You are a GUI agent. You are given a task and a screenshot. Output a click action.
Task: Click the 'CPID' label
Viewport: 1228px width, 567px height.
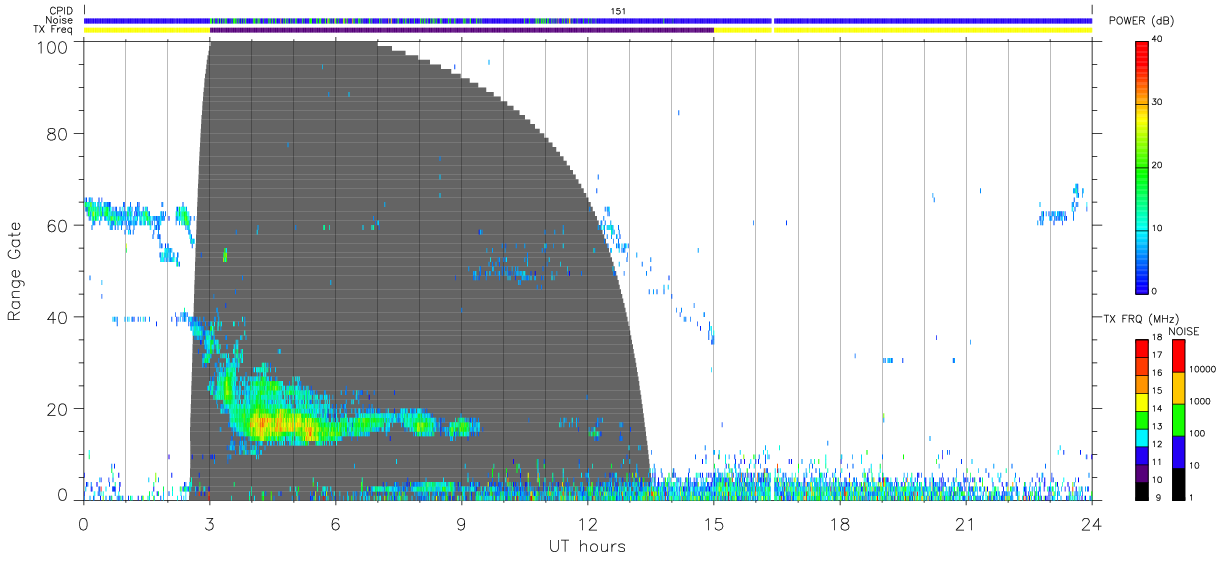click(62, 11)
